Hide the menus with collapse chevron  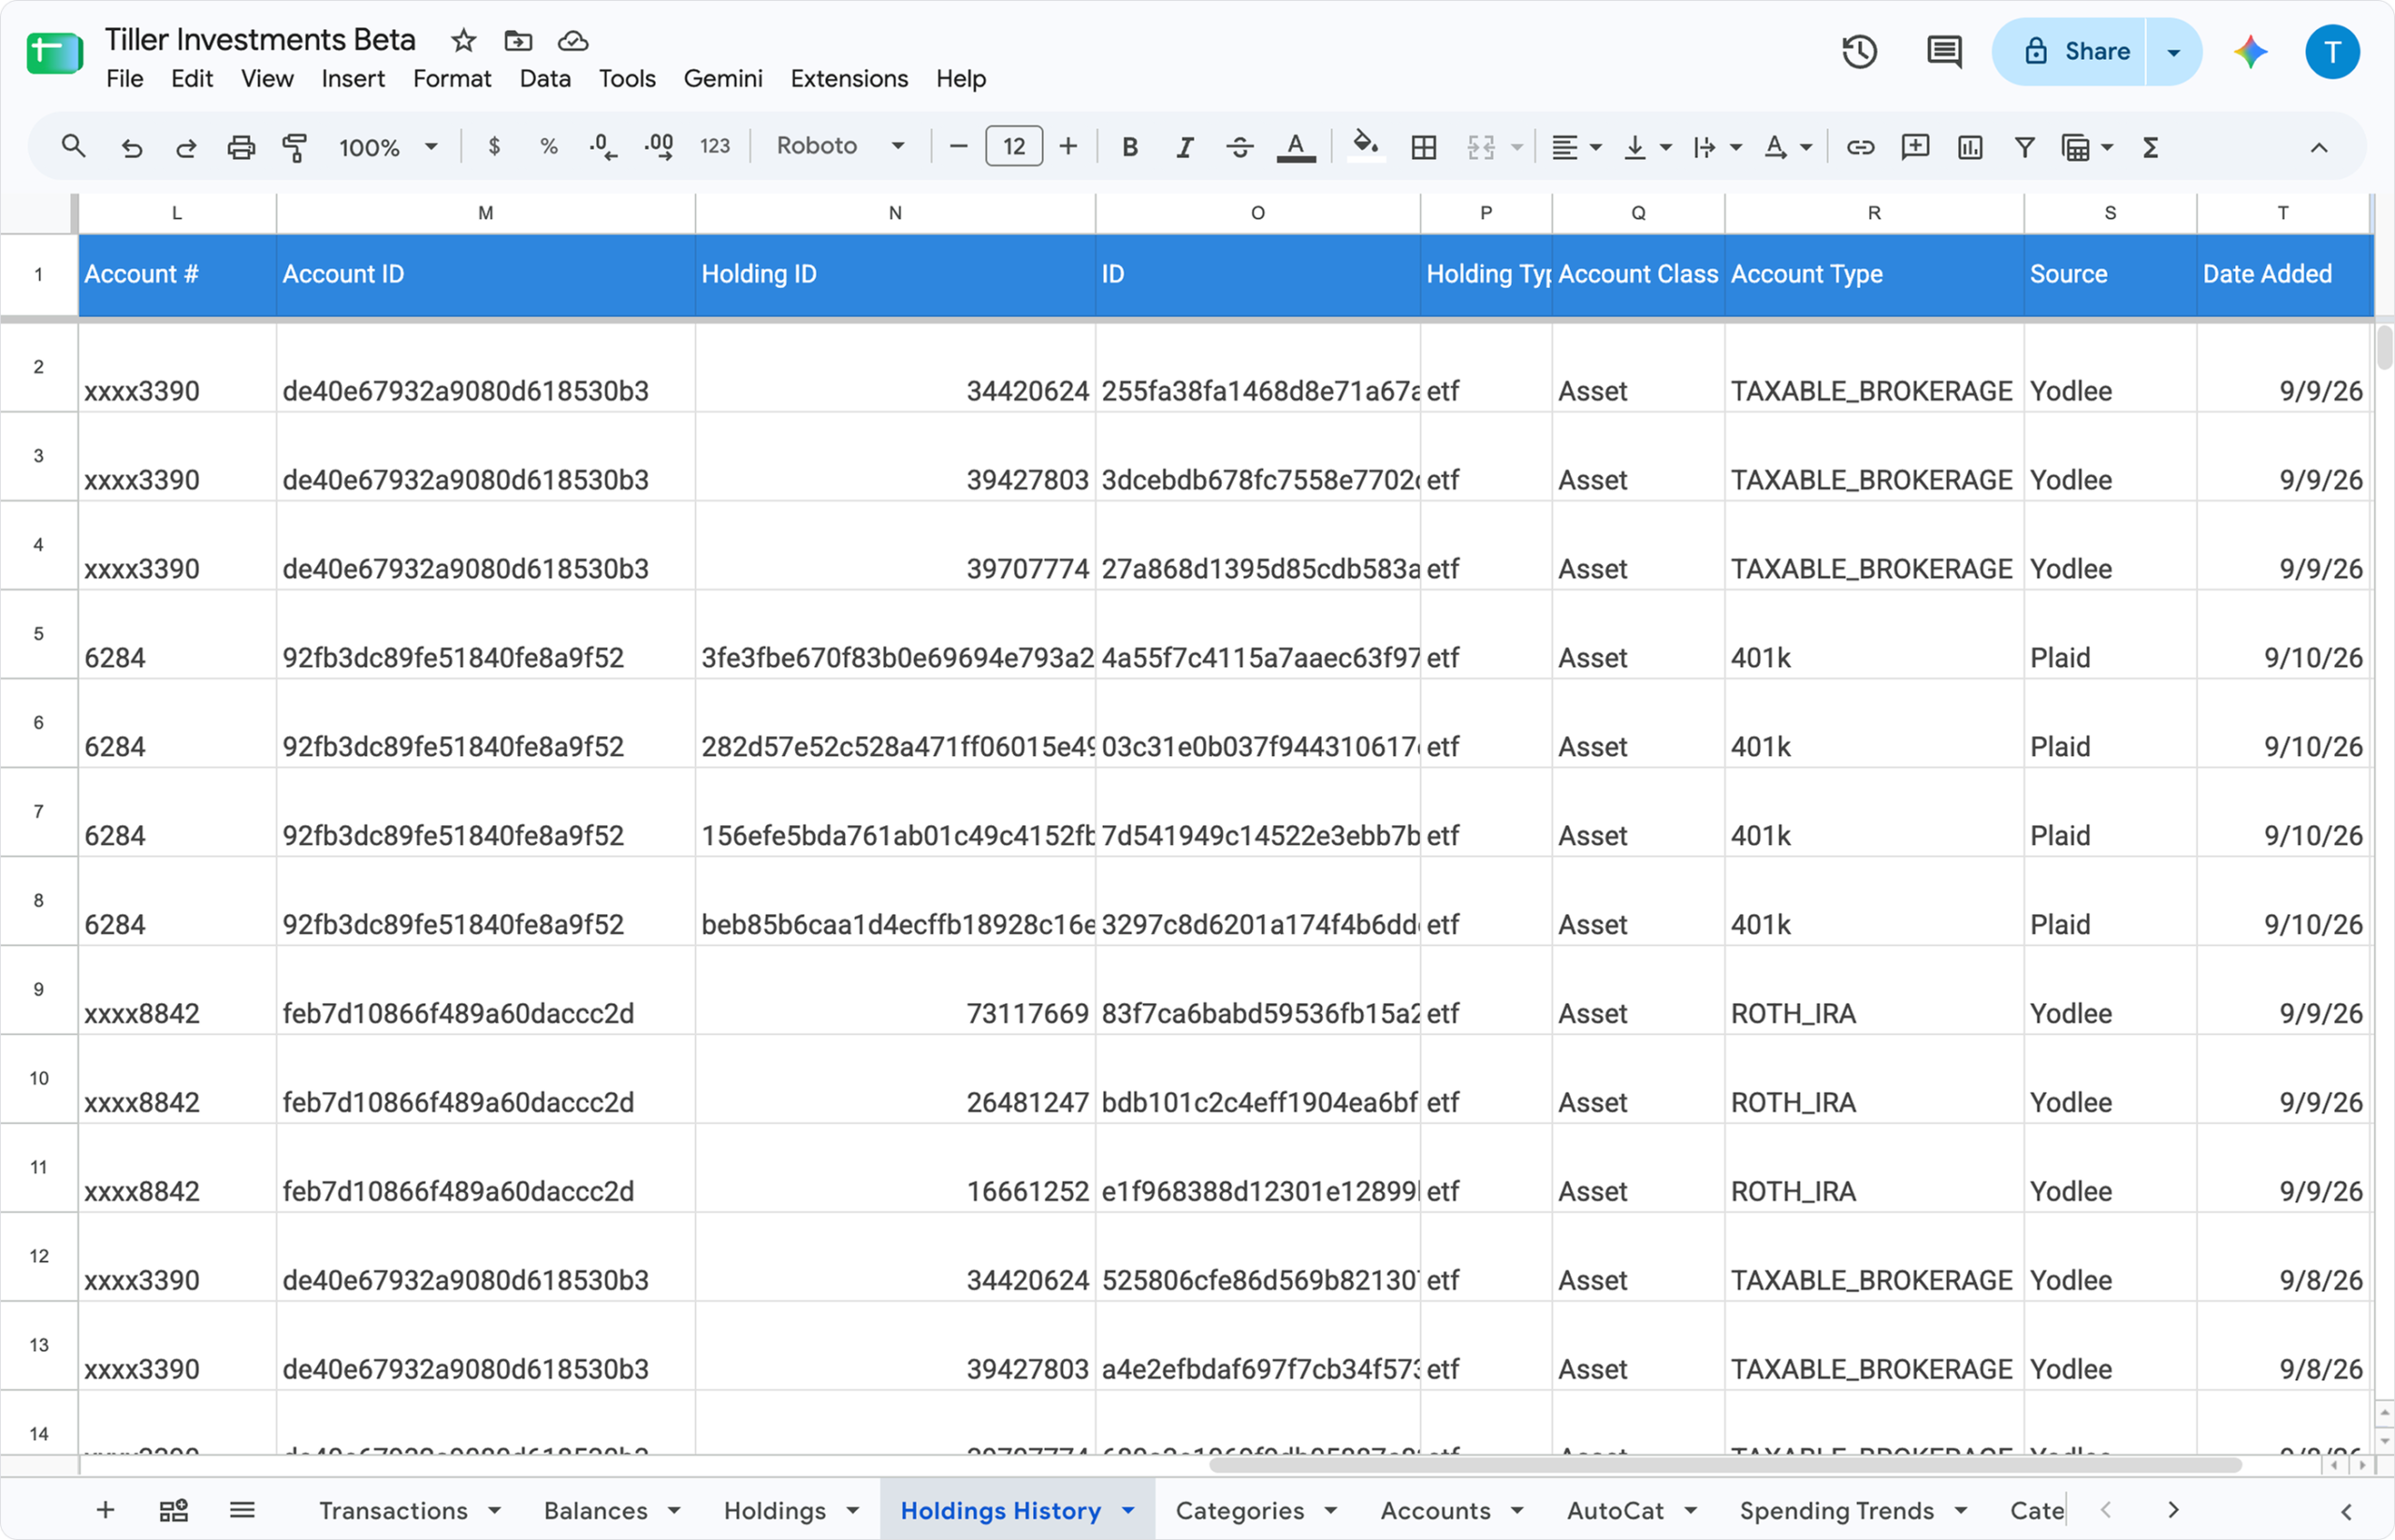click(2318, 148)
